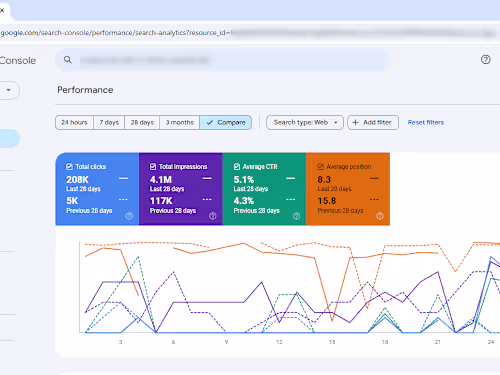Click help icon on Total impressions card
Viewport: 500px width, 375px height.
[213, 216]
